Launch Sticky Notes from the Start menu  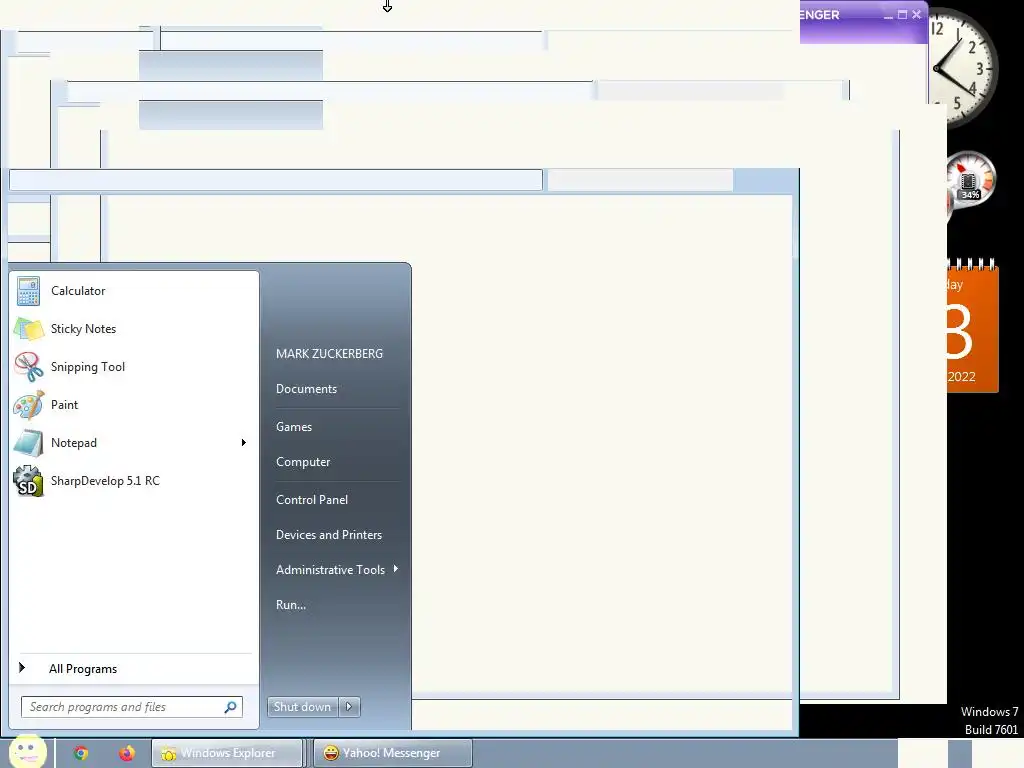pyautogui.click(x=134, y=329)
